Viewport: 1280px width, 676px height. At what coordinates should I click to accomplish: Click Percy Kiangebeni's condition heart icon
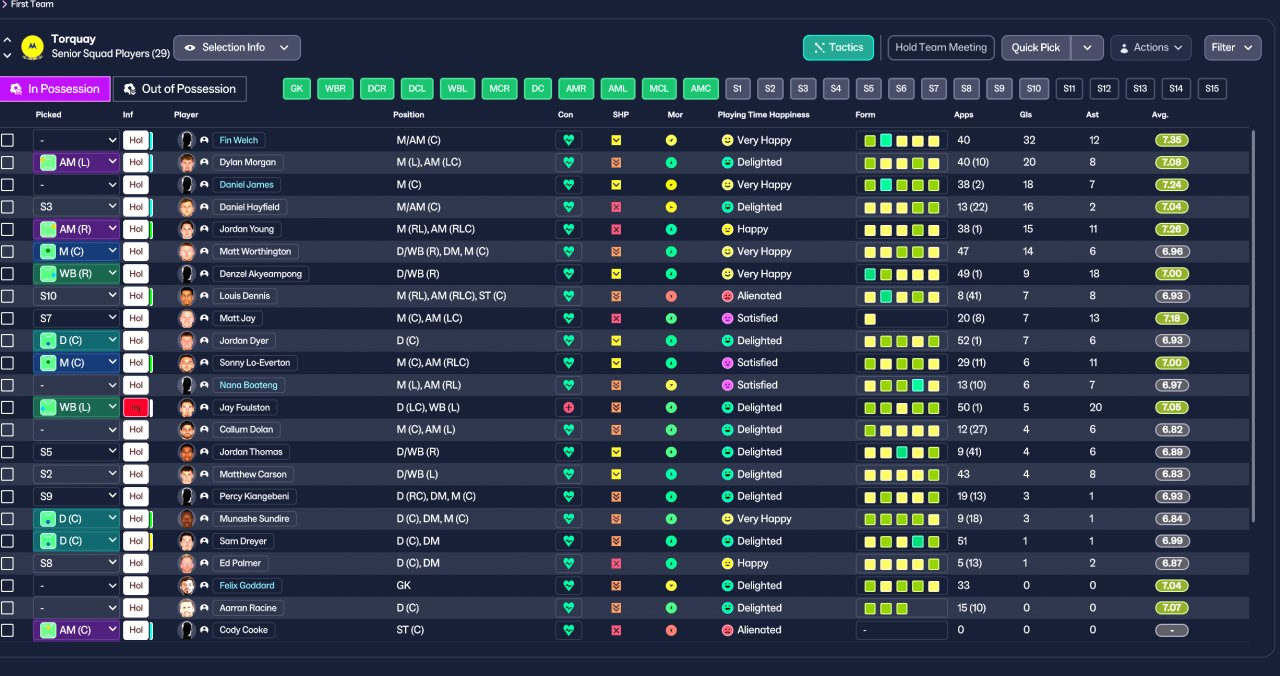pyautogui.click(x=568, y=496)
